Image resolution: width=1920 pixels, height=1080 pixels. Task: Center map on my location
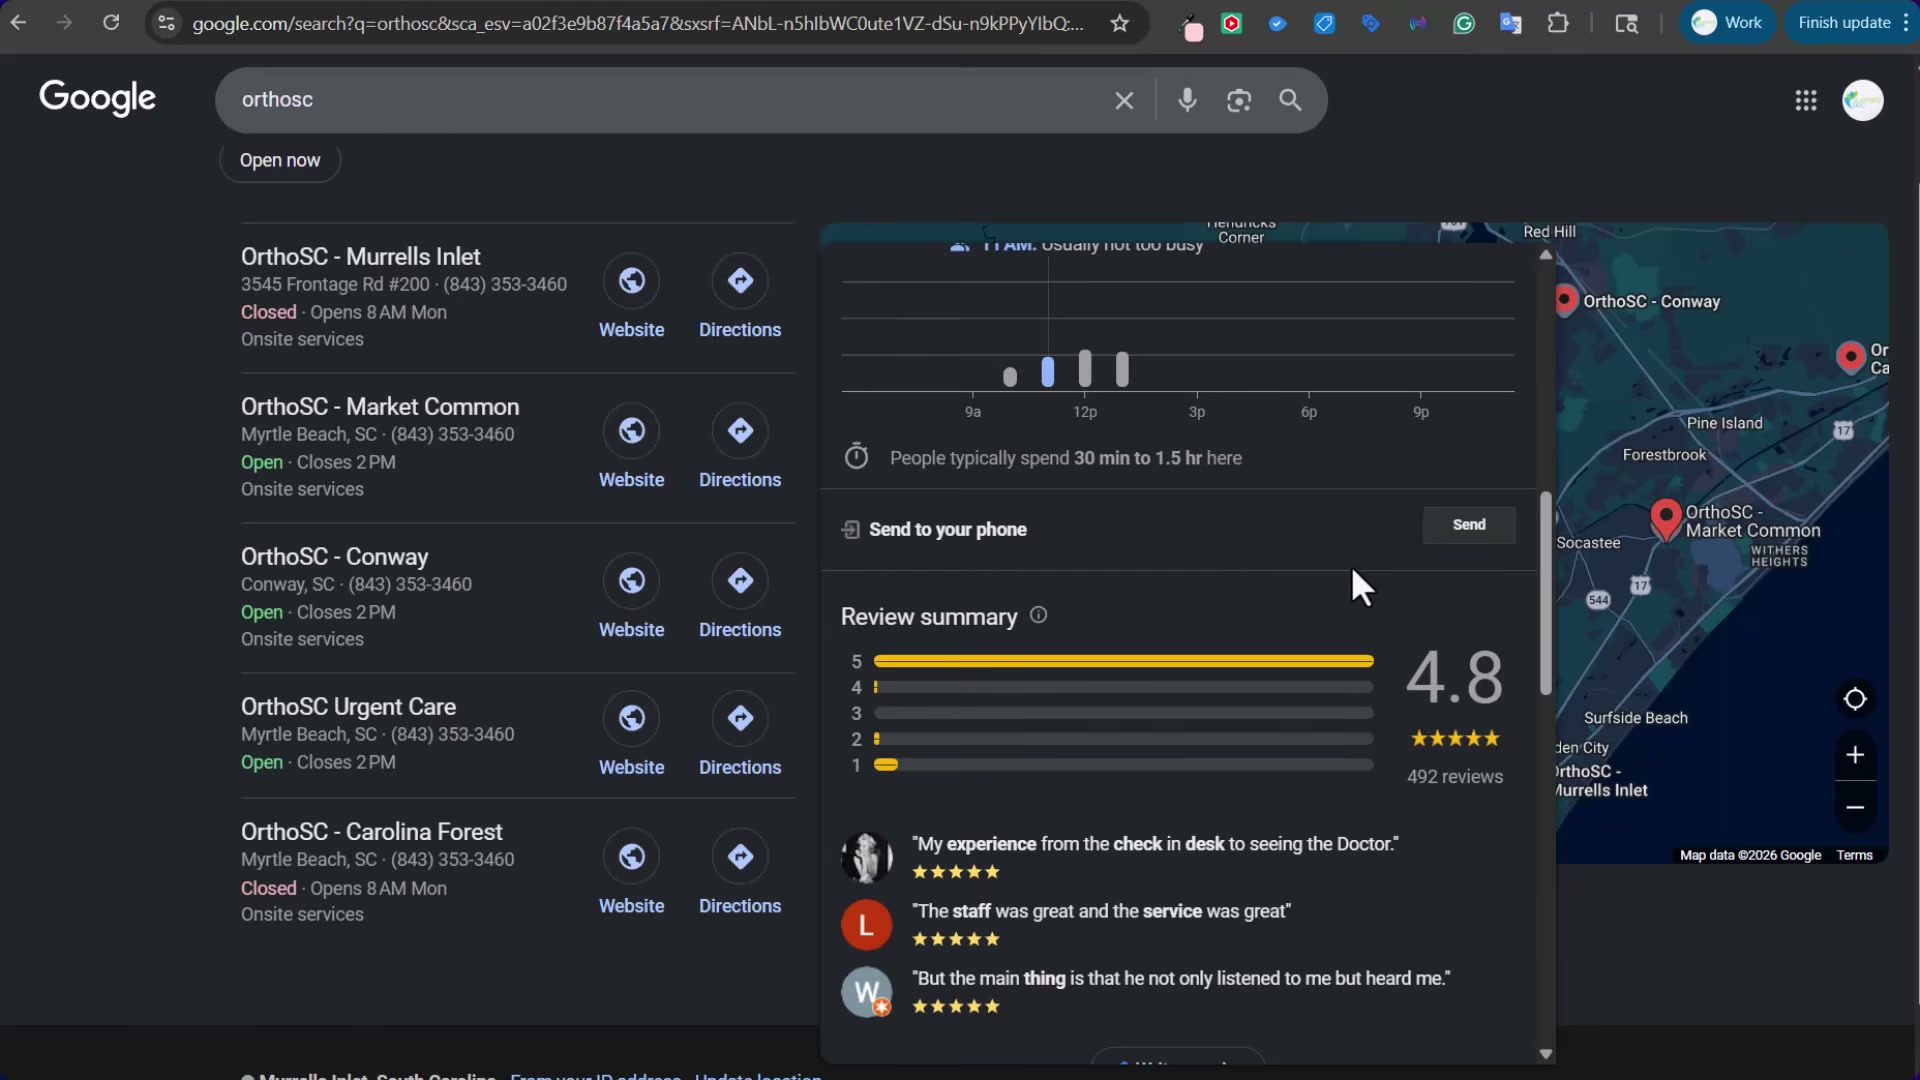pyautogui.click(x=1855, y=699)
